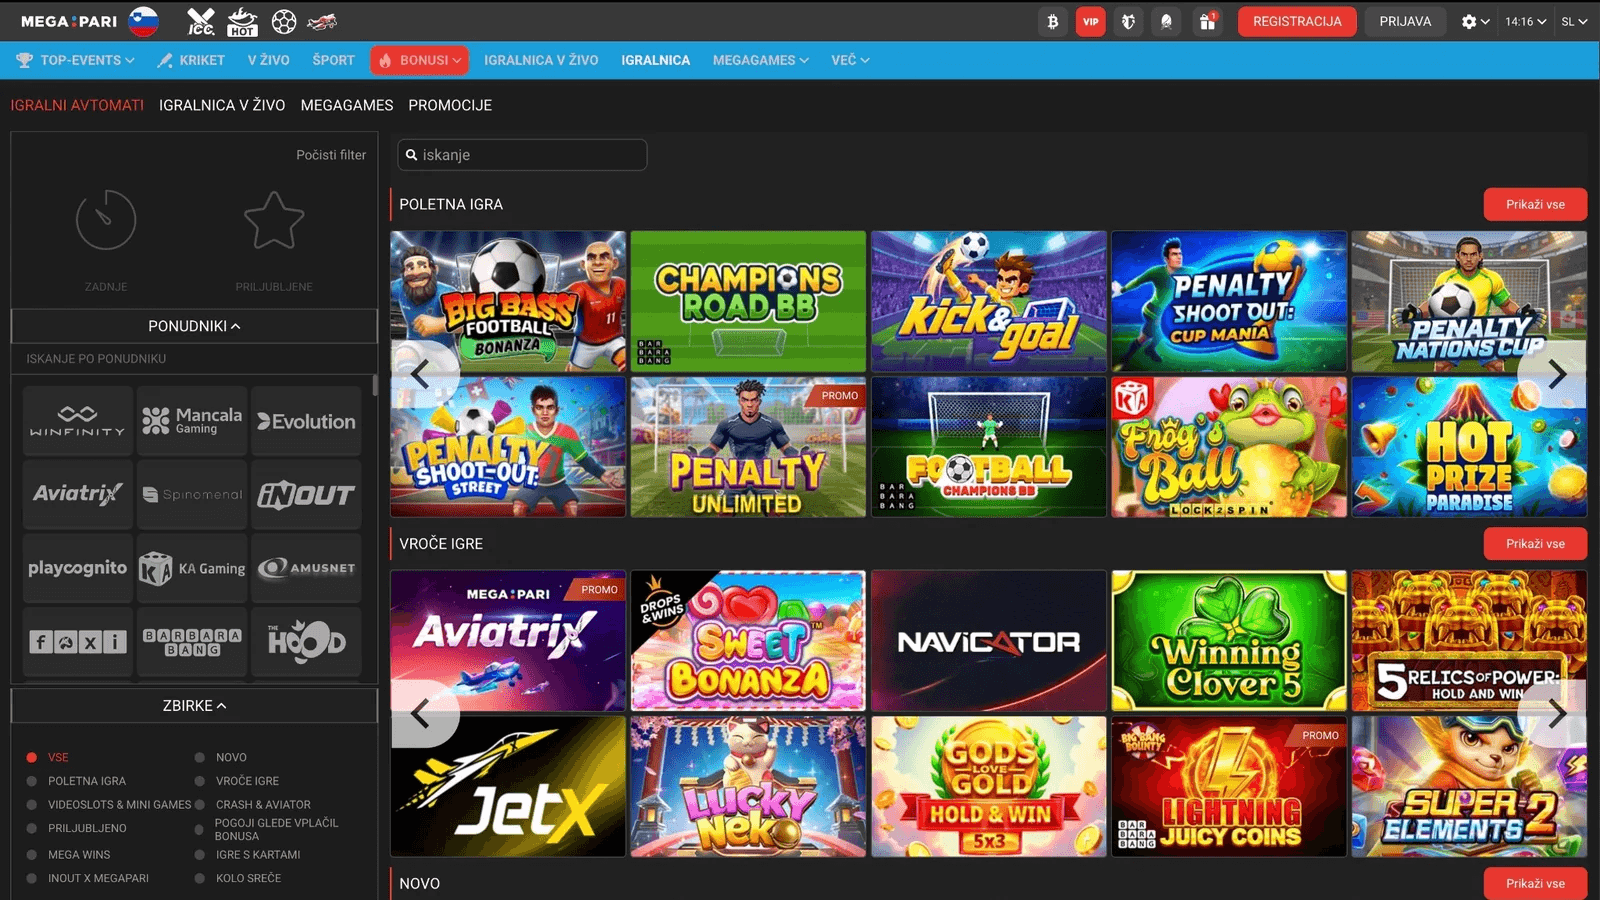The image size is (1600, 900).
Task: Click the gift box bonus icon
Action: tap(1207, 21)
